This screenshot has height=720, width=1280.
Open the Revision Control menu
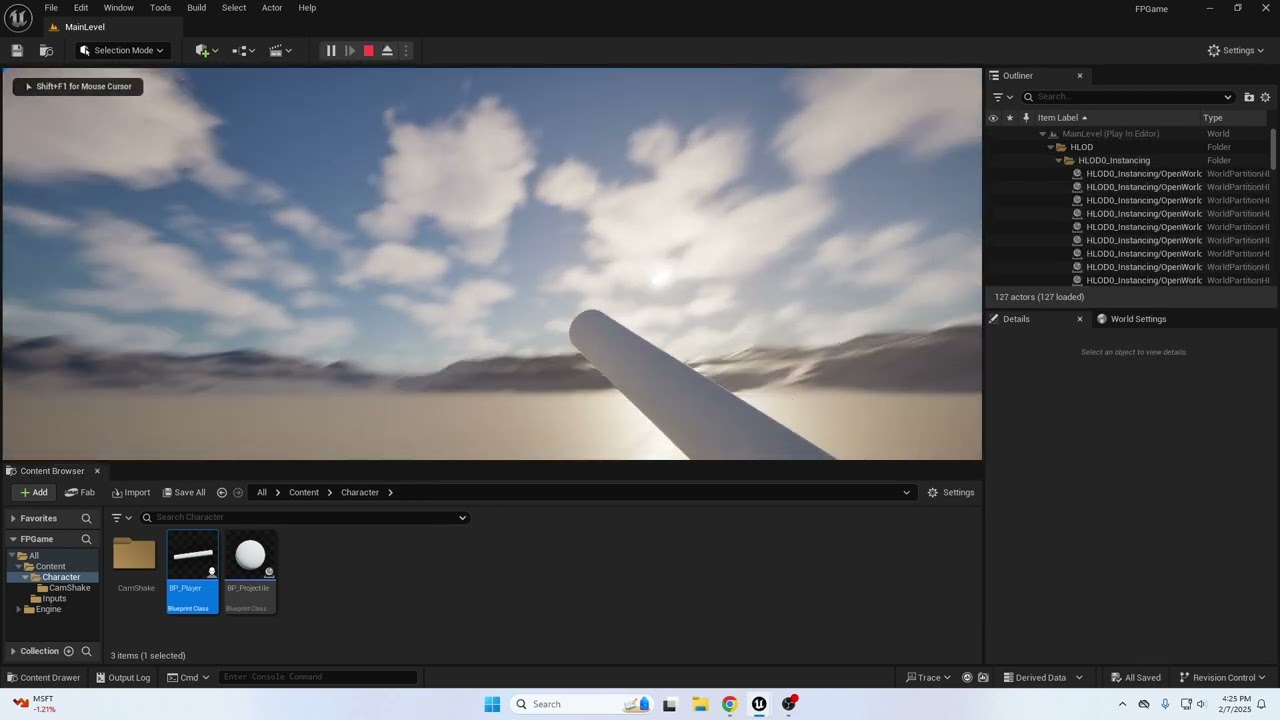(x=1222, y=678)
